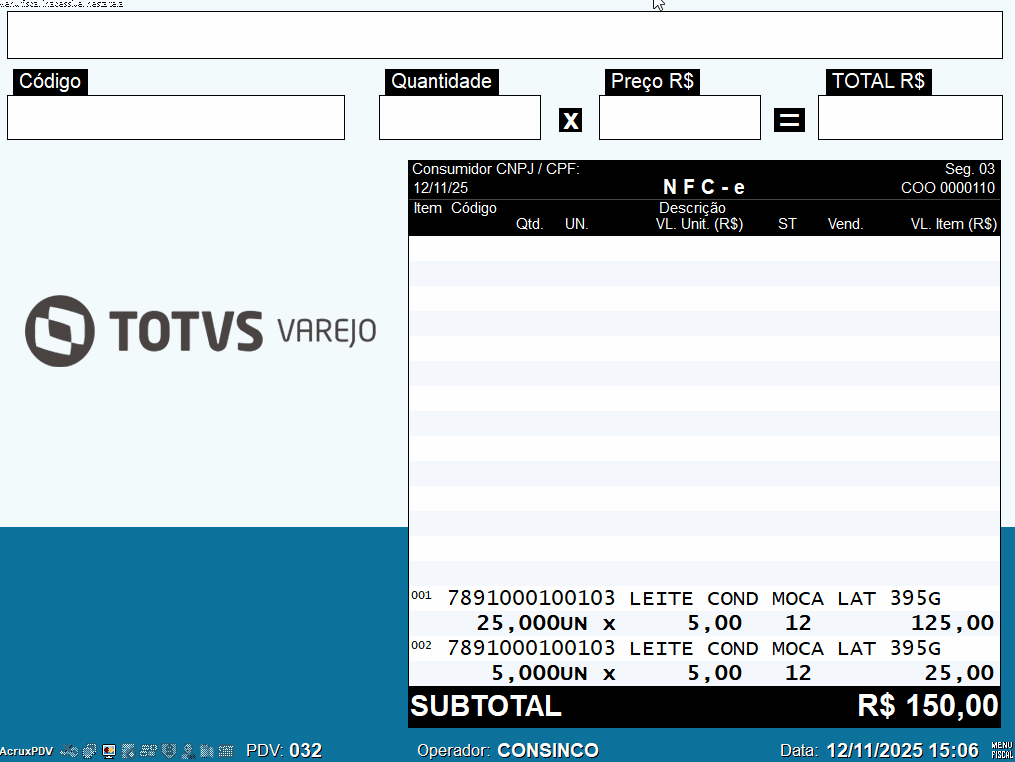Click the VL. Item (R$) column header
The image size is (1015, 762).
click(954, 224)
